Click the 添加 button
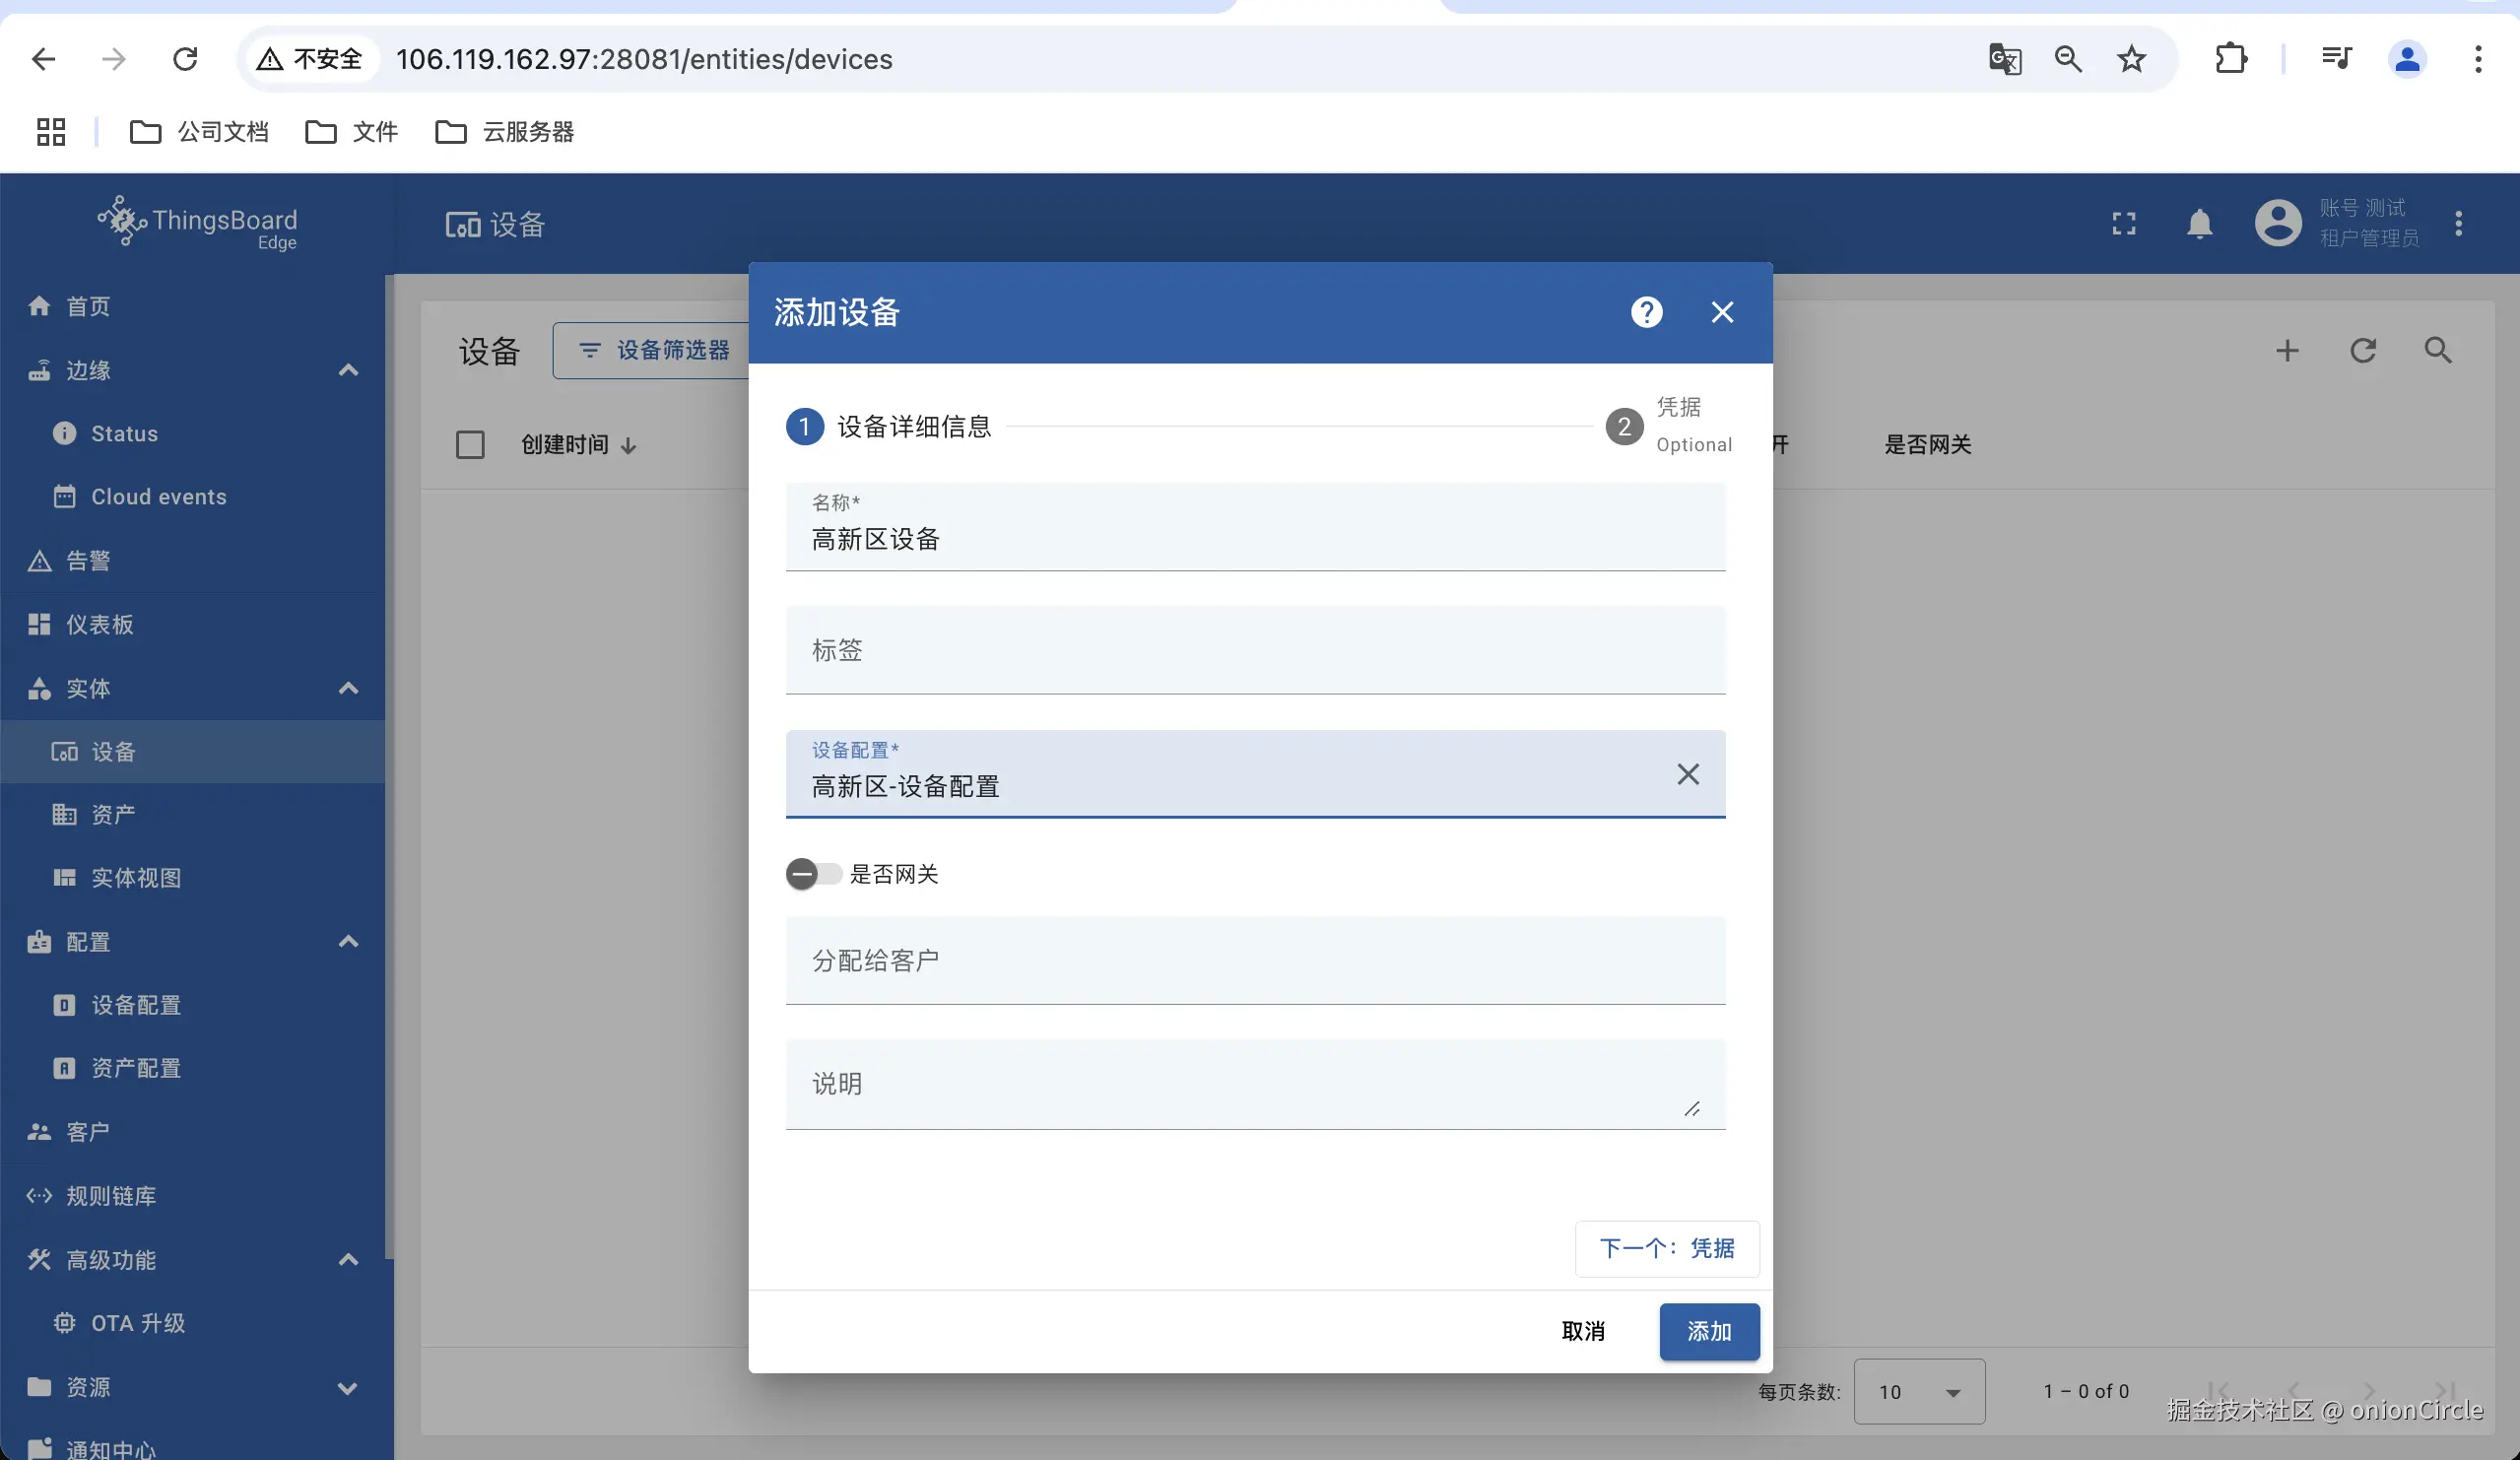Screen dimensions: 2520x1460 point(1708,1332)
